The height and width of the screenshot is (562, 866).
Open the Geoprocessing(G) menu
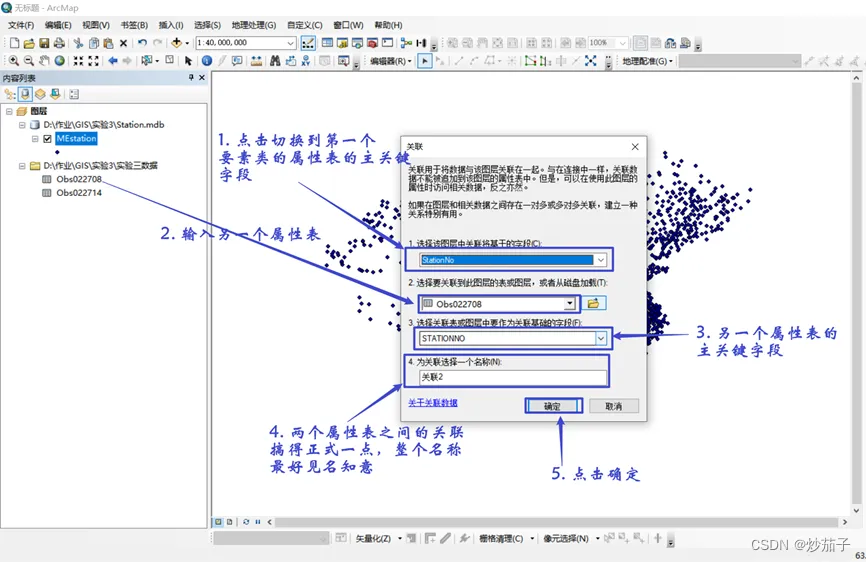254,25
